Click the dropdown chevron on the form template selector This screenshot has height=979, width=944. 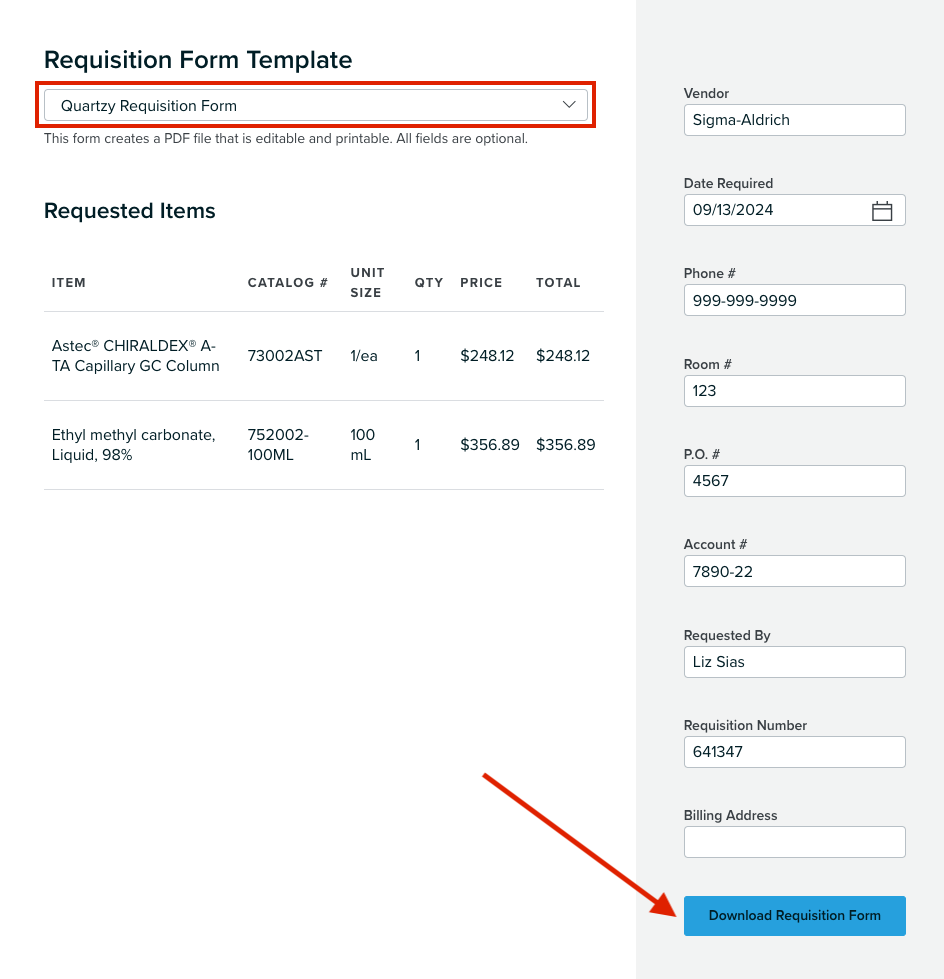tap(569, 104)
